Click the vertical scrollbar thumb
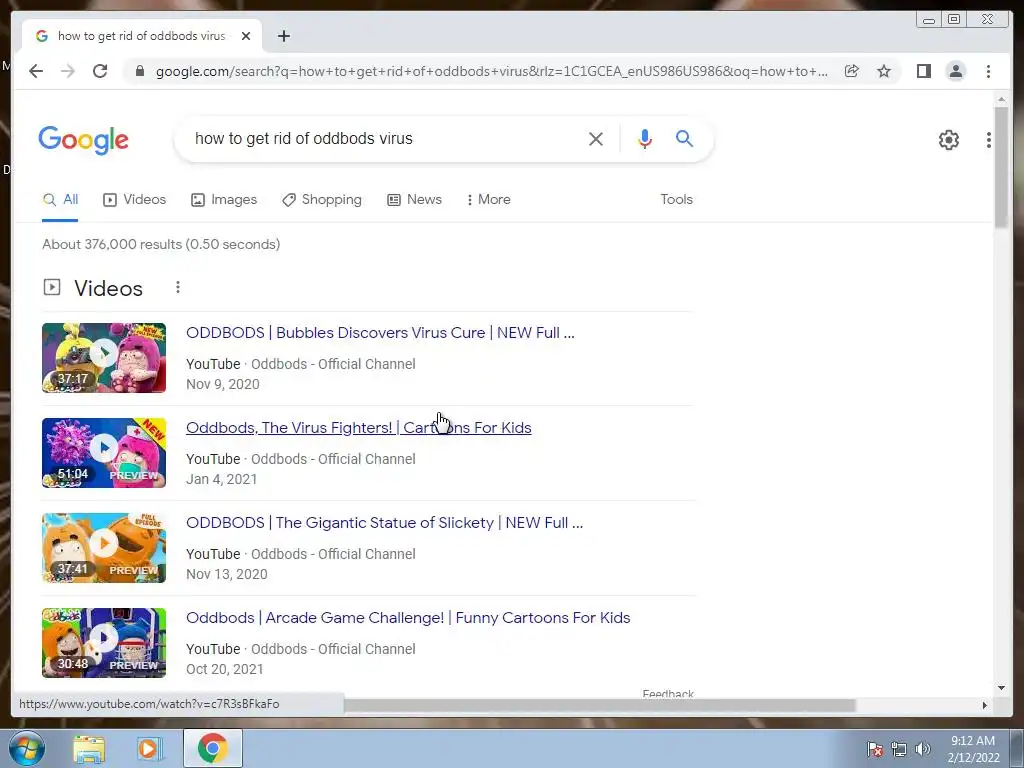This screenshot has height=768, width=1024. pyautogui.click(x=1001, y=167)
